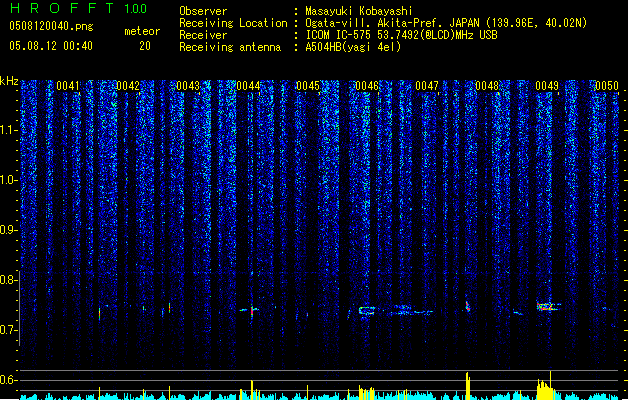Click the yellow power burst below 0049
This screenshot has height=400, width=629.
546,386
